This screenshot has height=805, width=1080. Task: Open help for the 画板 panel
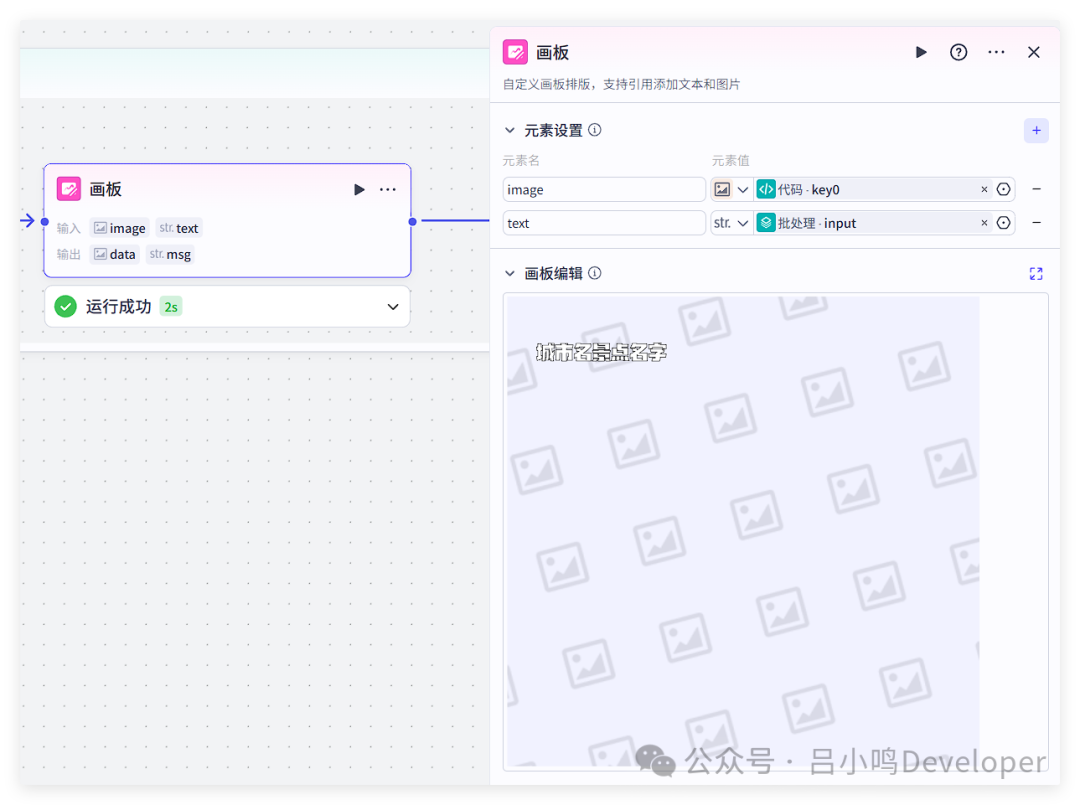pos(958,52)
